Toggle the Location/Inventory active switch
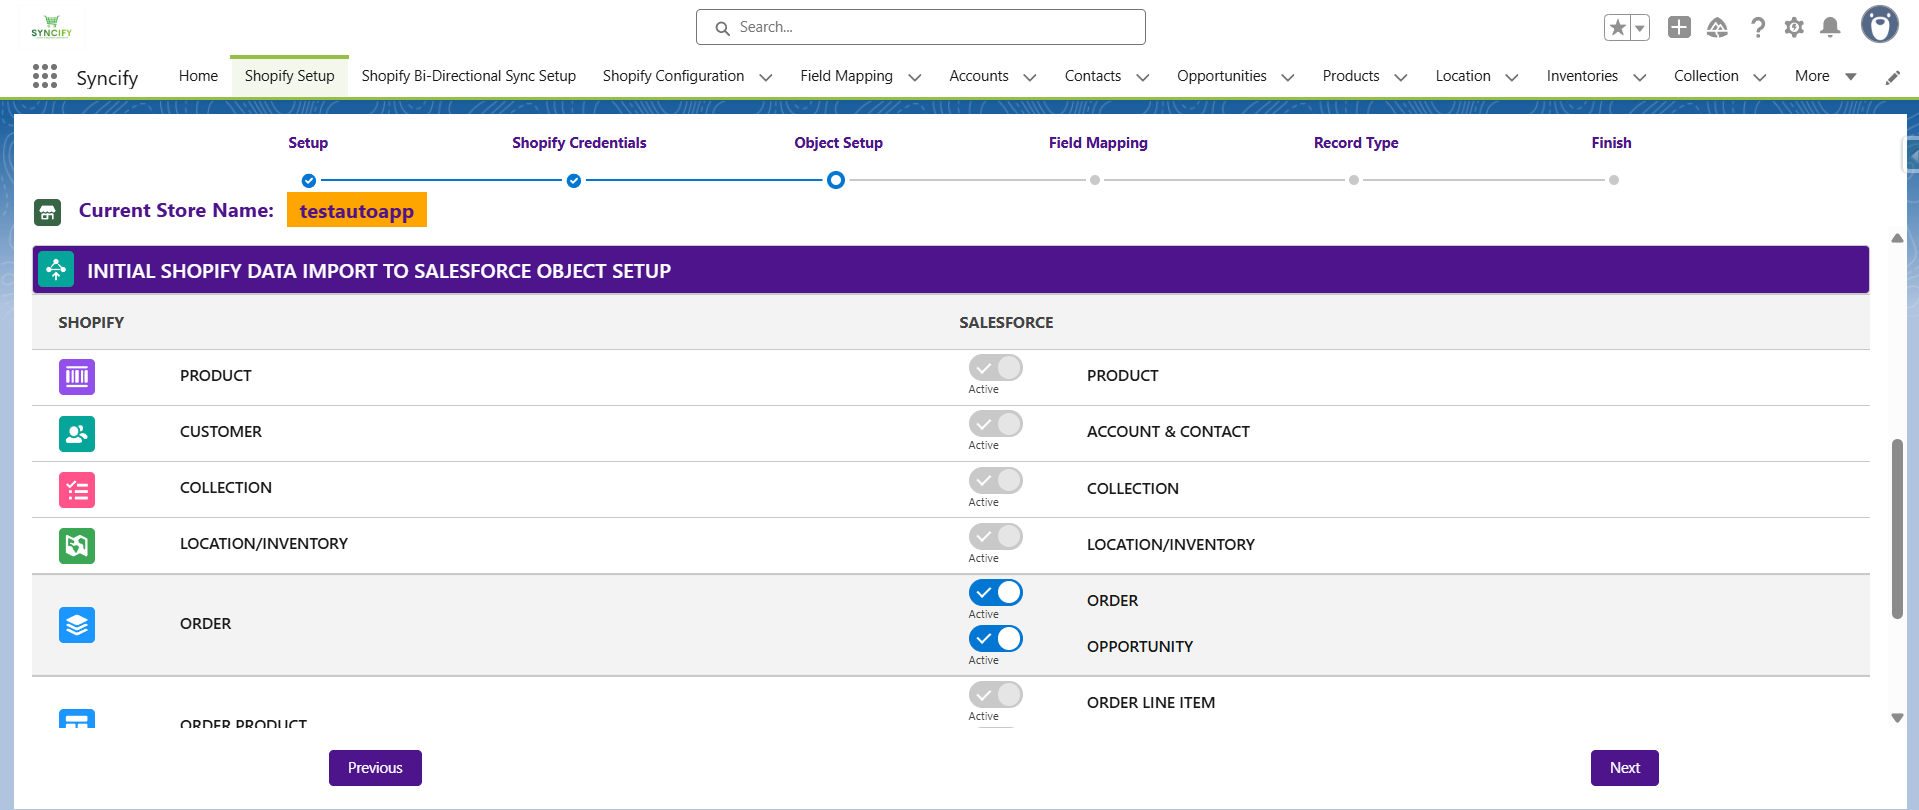Viewport: 1919px width, 810px height. click(x=995, y=537)
